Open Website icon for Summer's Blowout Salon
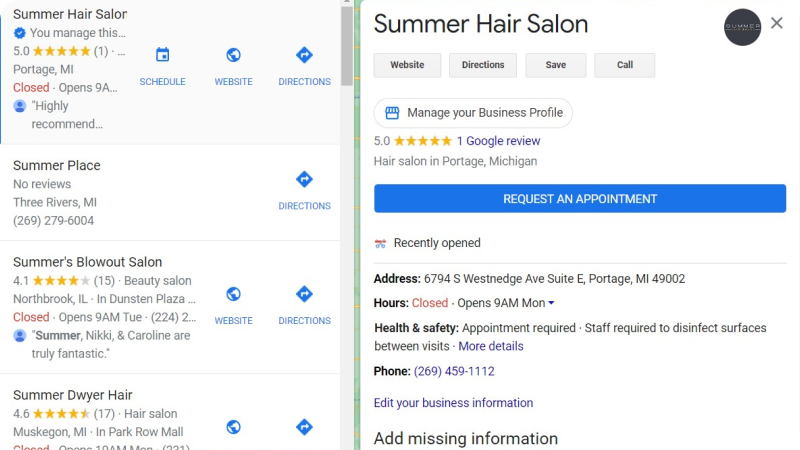 pos(233,306)
